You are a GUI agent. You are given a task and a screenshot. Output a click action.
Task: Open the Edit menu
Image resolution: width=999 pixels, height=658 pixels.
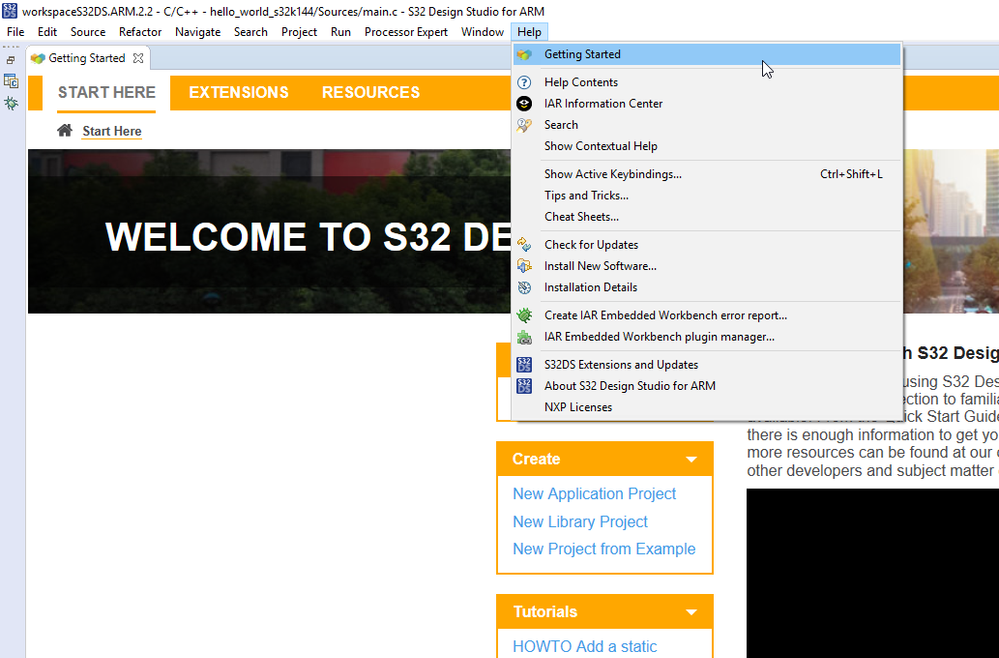click(x=47, y=32)
